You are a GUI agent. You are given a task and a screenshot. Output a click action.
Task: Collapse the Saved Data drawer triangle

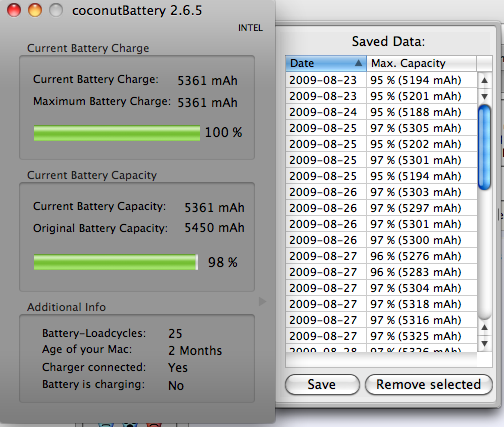262,301
